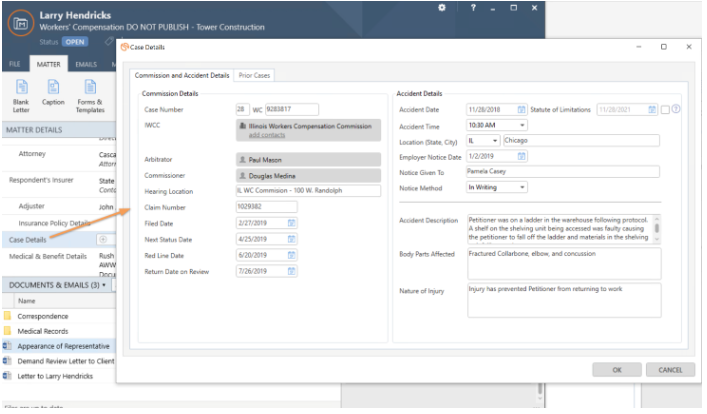Viewport: 707px width, 414px height.
Task: Open calendar picker for Return Date on Review
Action: 291,271
